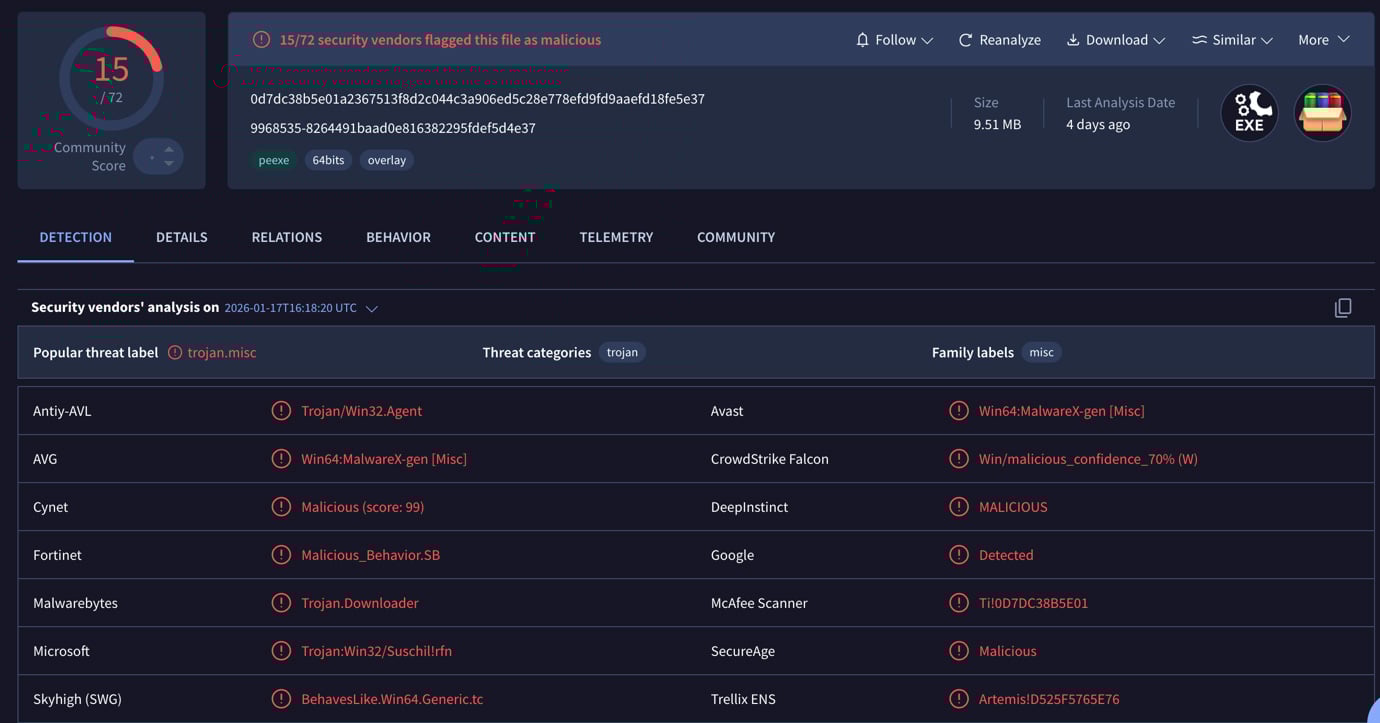
Task: Click the Follow bell icon
Action: click(861, 39)
